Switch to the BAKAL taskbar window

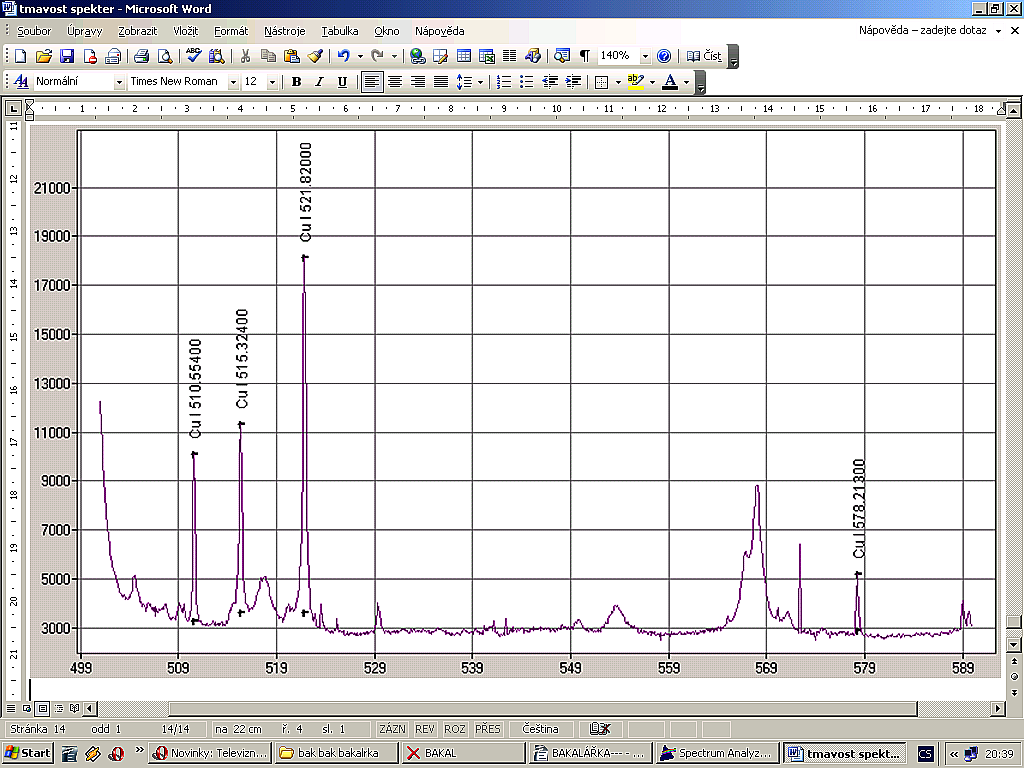(x=464, y=753)
